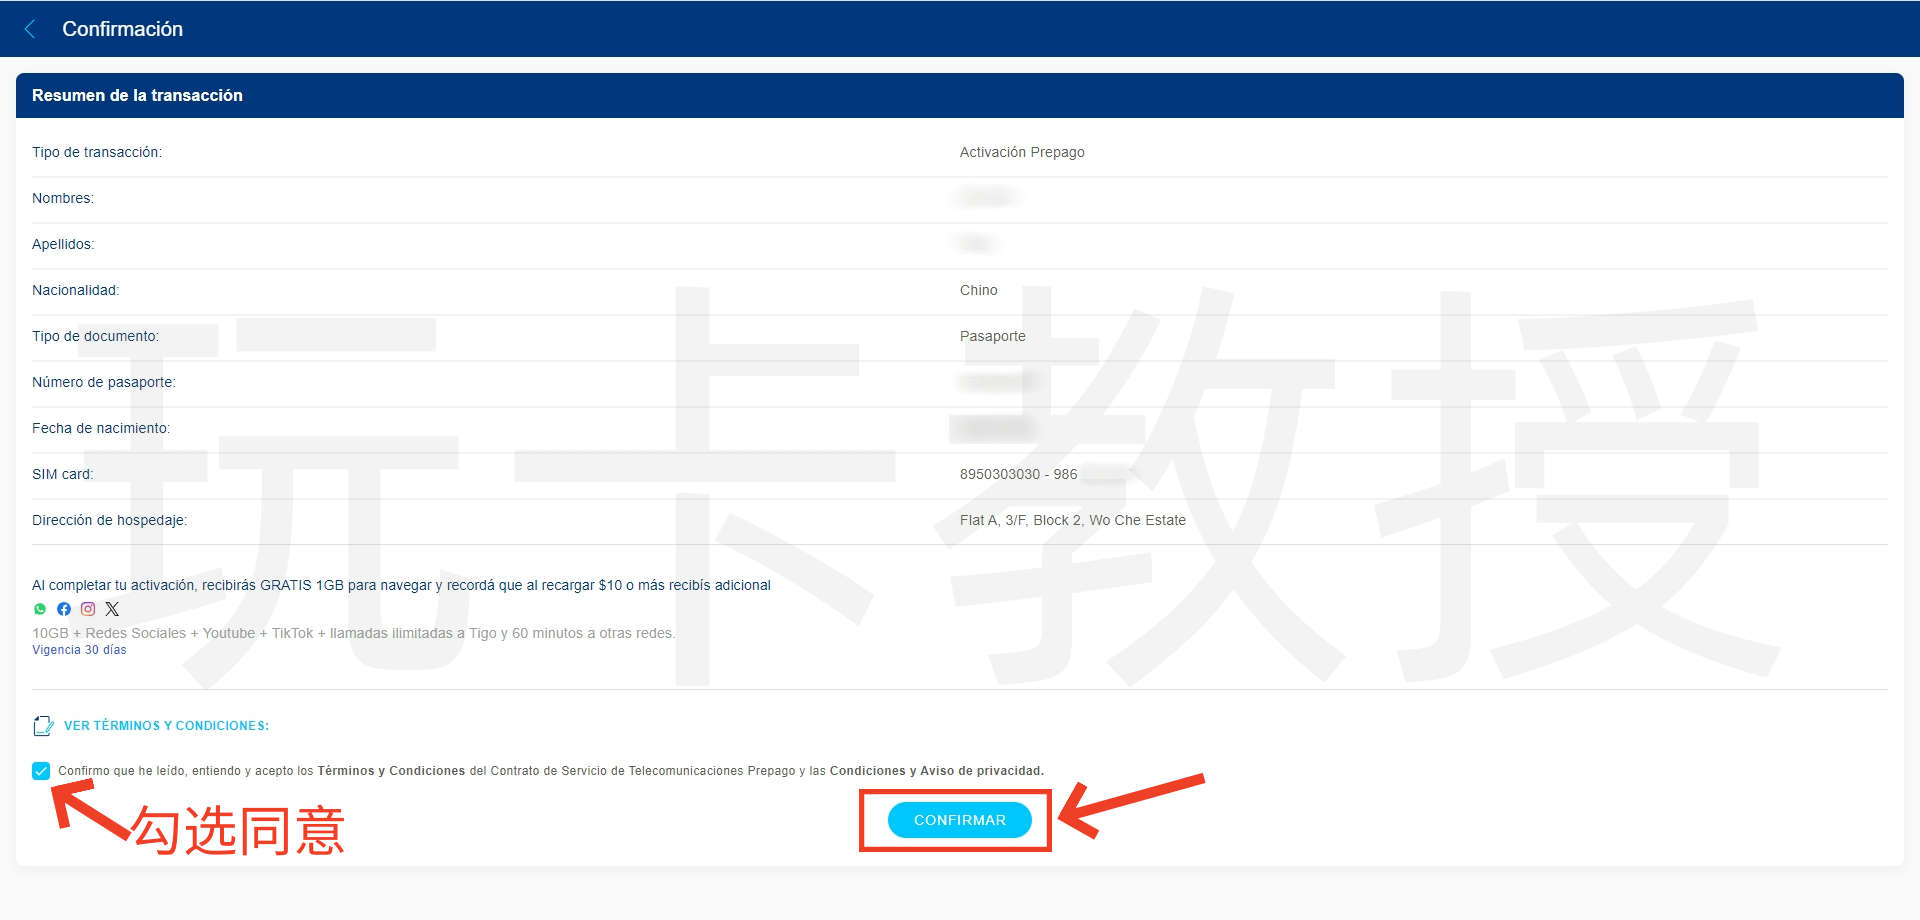Select the 'Activación Prepago' value

coord(1021,152)
